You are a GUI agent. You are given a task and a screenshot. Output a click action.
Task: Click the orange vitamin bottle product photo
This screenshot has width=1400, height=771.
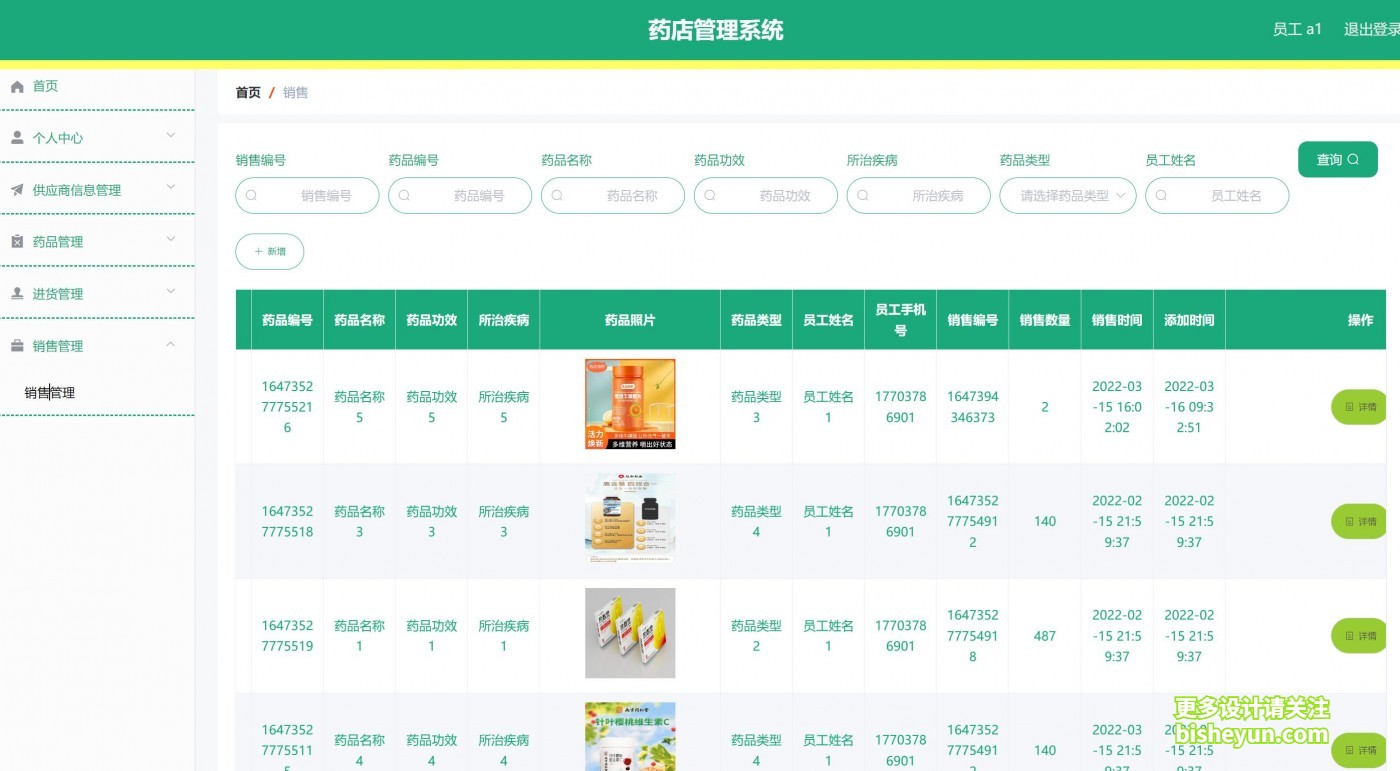630,404
